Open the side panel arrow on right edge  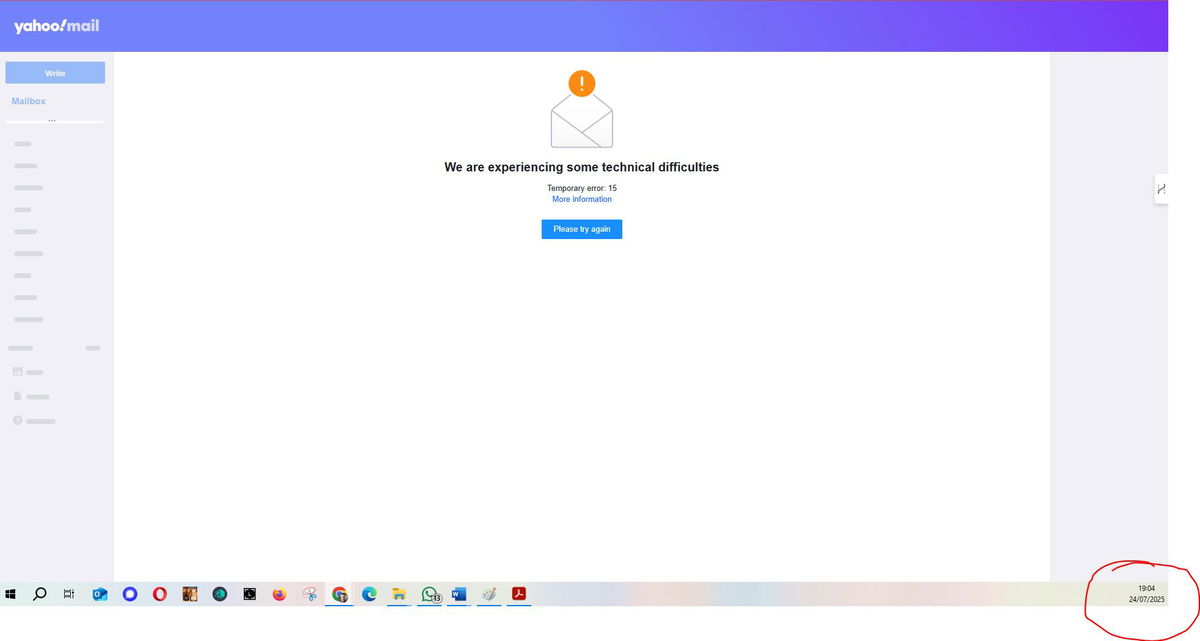pyautogui.click(x=1160, y=188)
